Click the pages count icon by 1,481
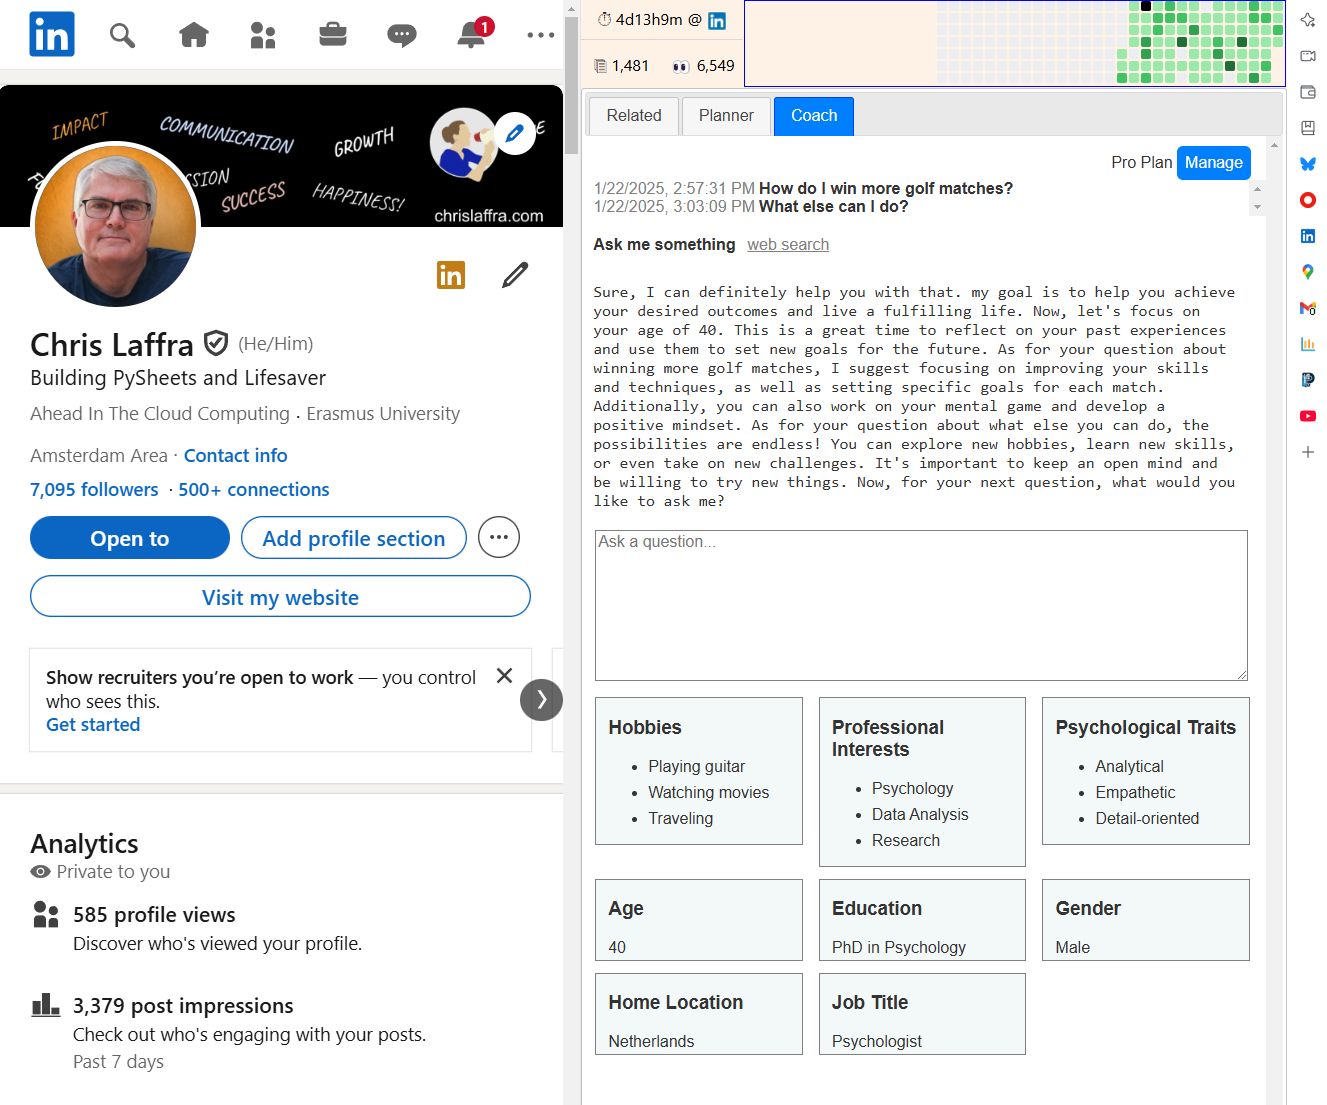 601,66
